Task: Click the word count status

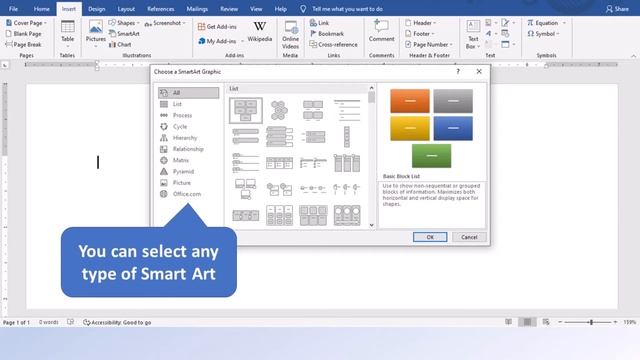Action: click(49, 322)
